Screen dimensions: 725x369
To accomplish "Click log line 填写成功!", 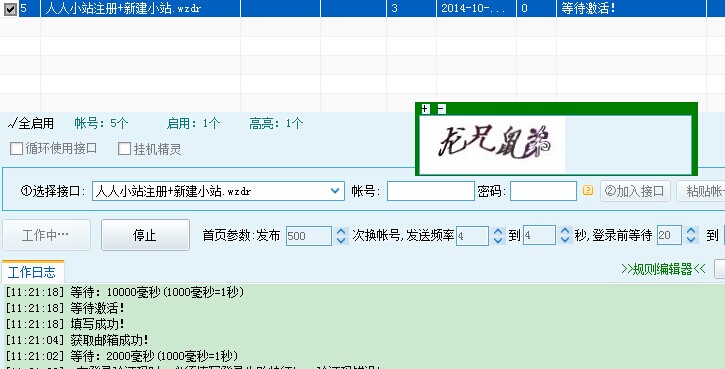I will [65, 324].
